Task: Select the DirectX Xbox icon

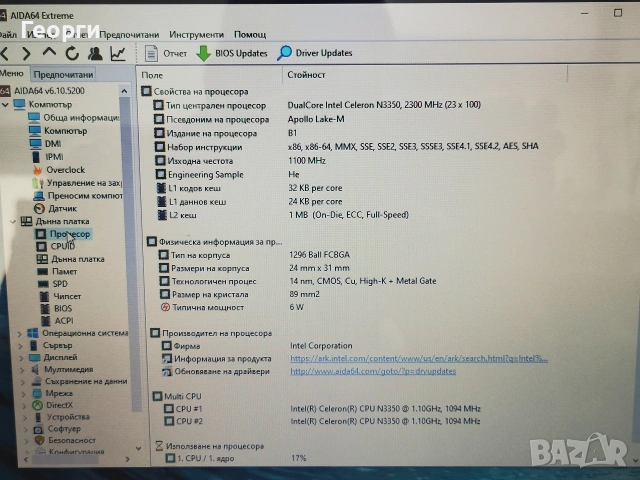Action: 38,405
